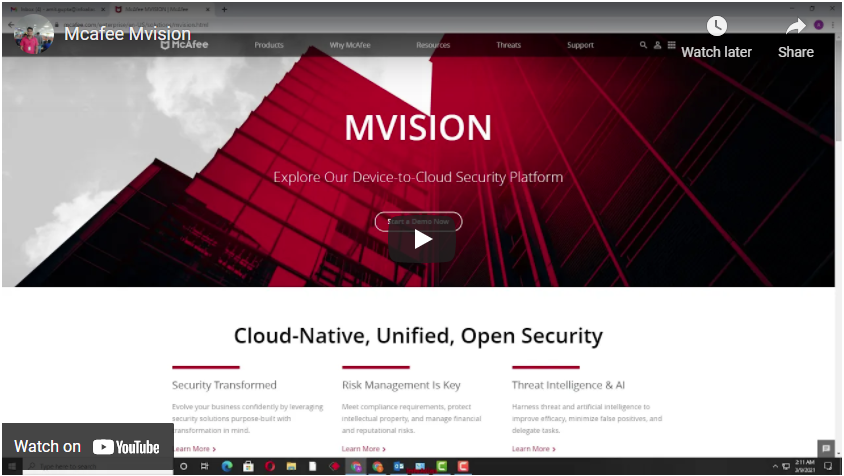Click Learn More under Security Transformed
This screenshot has height=476, width=844.
click(194, 449)
